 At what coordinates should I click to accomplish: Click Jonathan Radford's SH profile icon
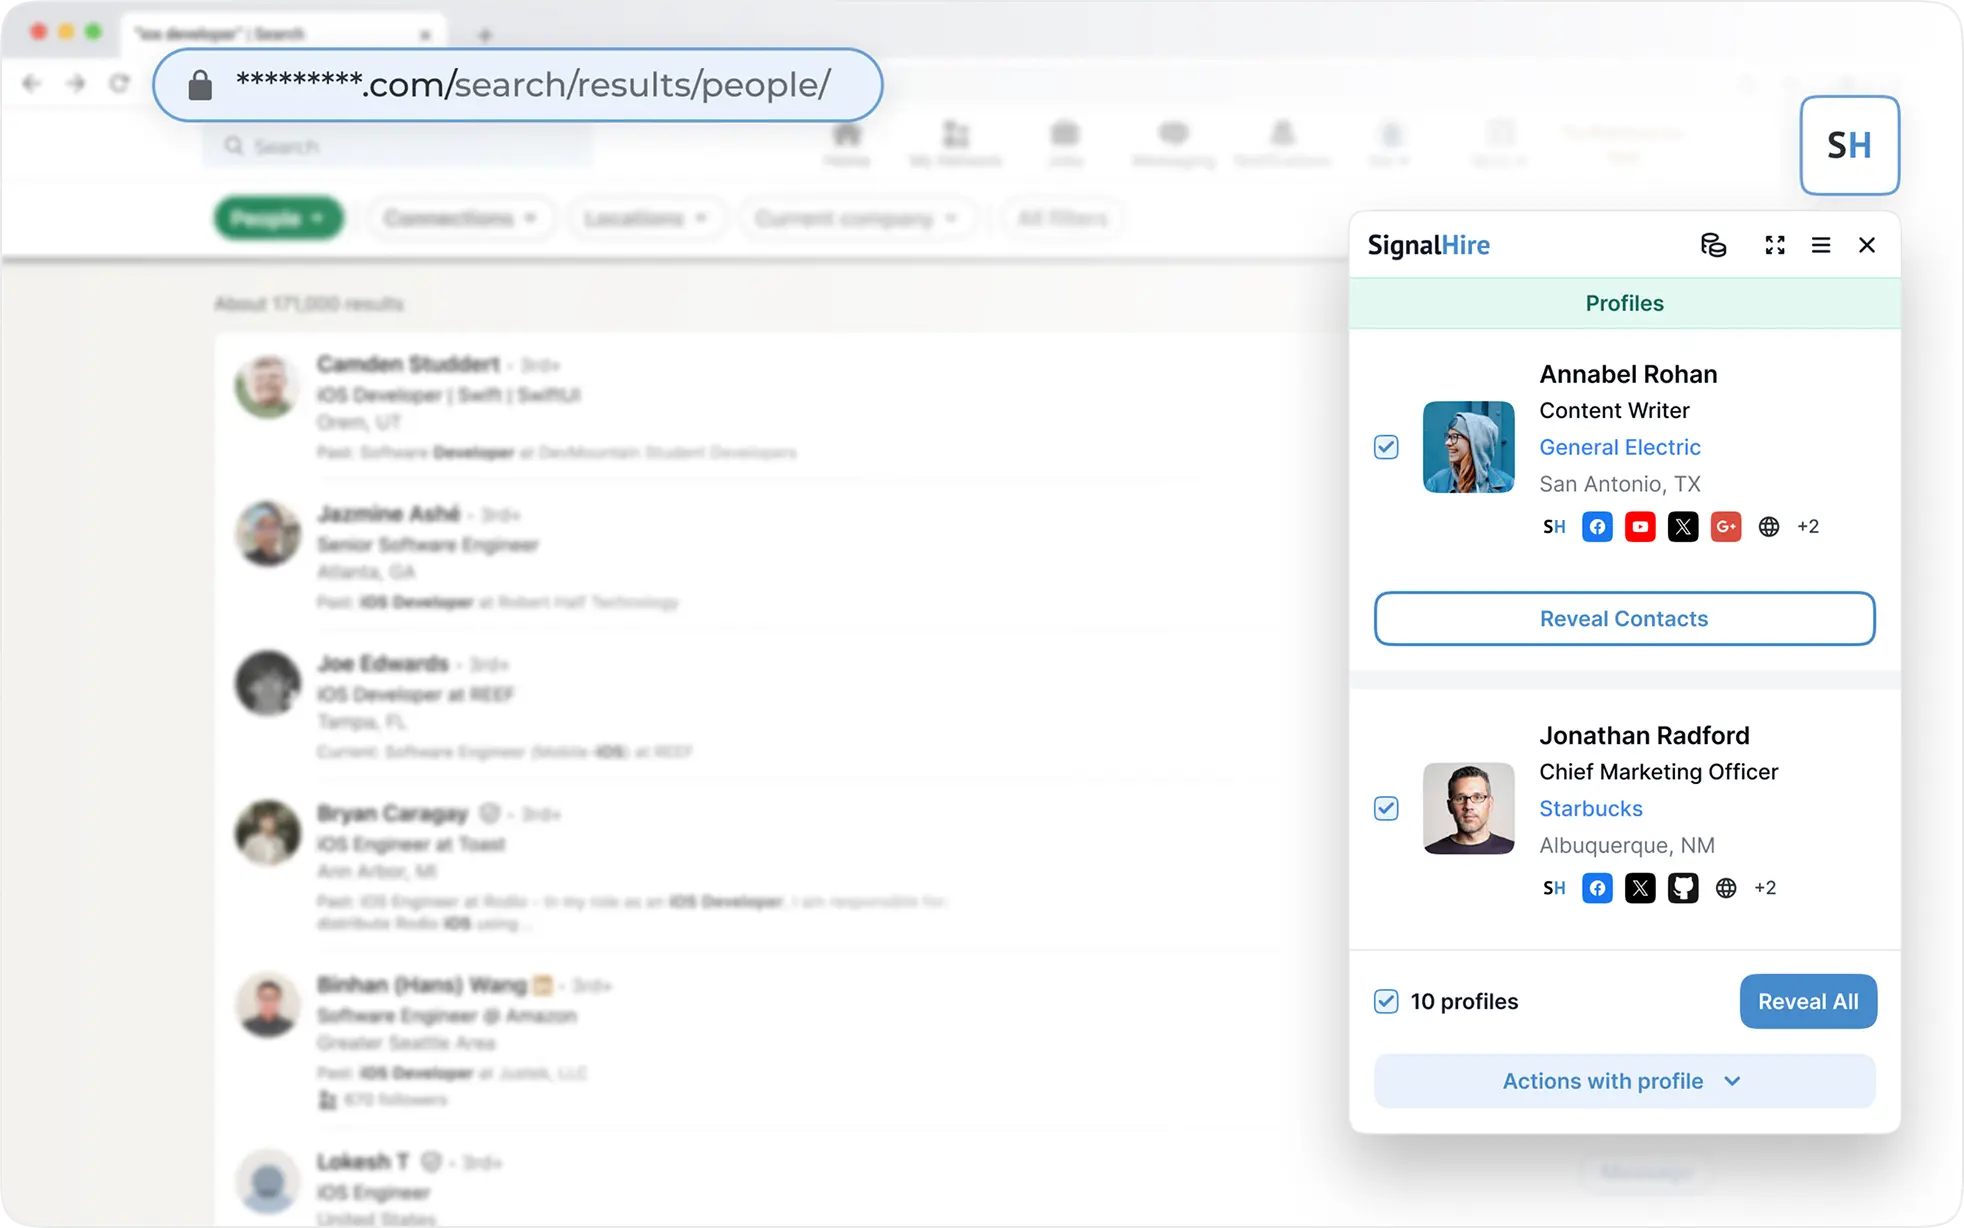tap(1554, 888)
